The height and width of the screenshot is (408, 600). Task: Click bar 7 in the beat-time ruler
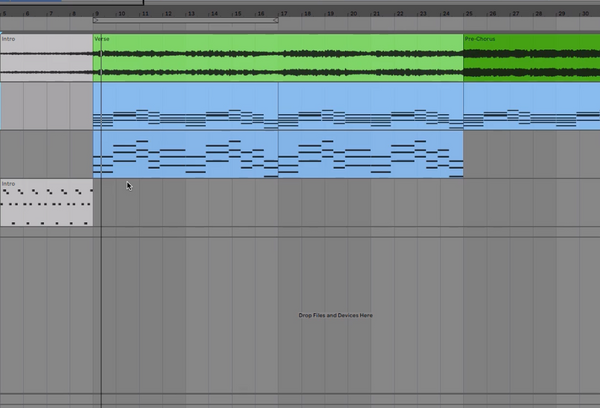pyautogui.click(x=51, y=14)
